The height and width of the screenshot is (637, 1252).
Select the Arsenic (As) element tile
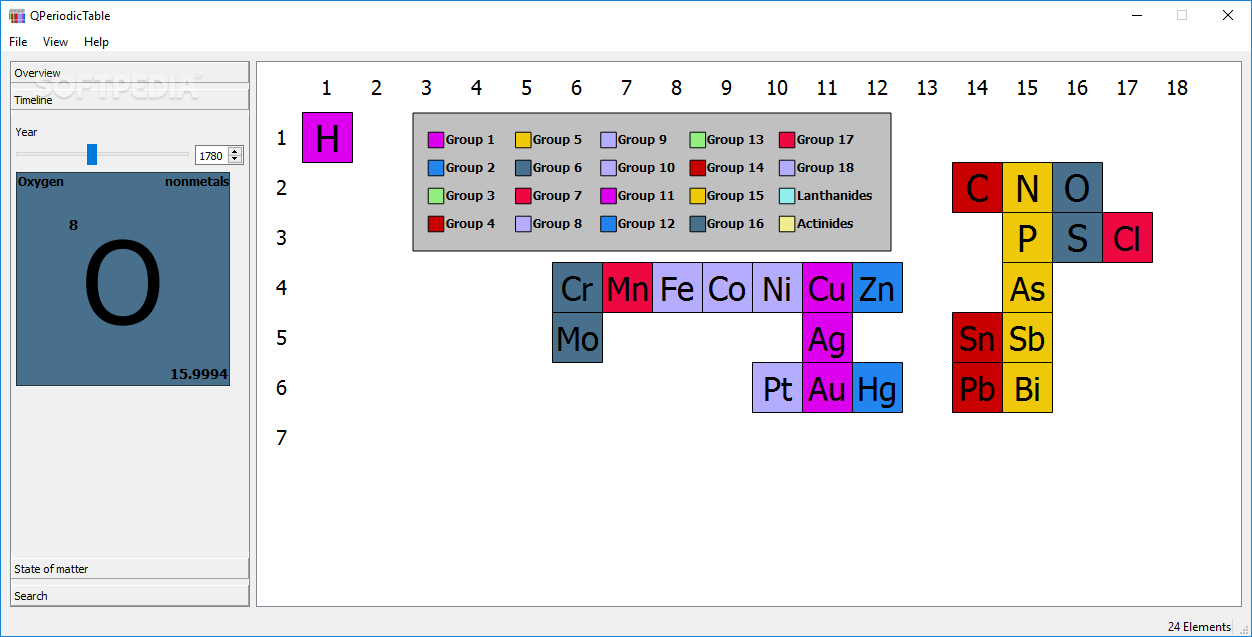tap(1027, 288)
